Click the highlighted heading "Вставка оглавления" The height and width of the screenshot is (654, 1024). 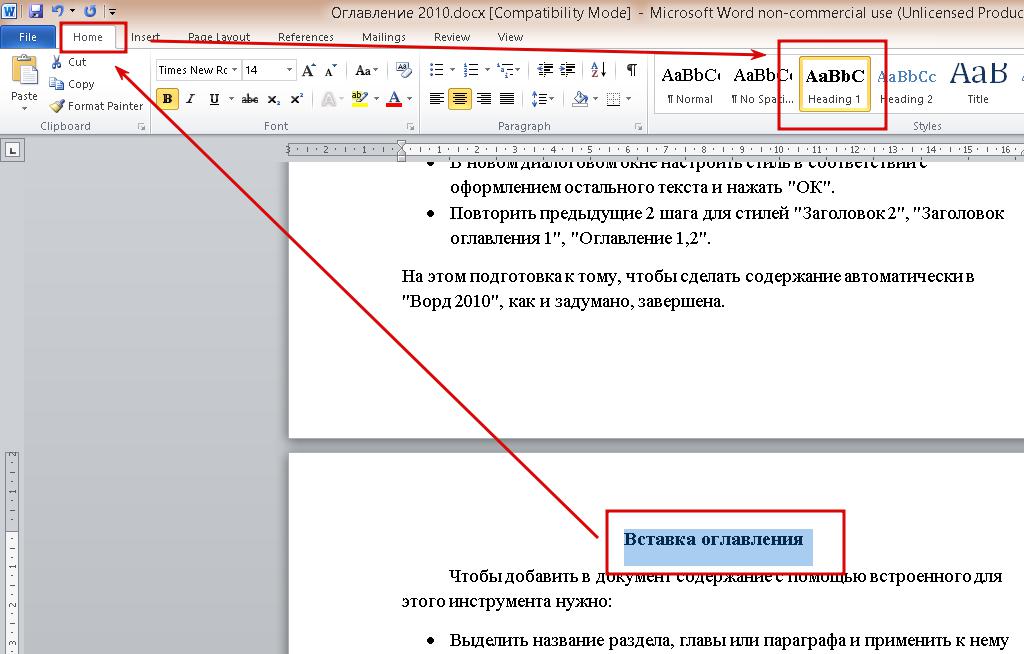click(713, 540)
